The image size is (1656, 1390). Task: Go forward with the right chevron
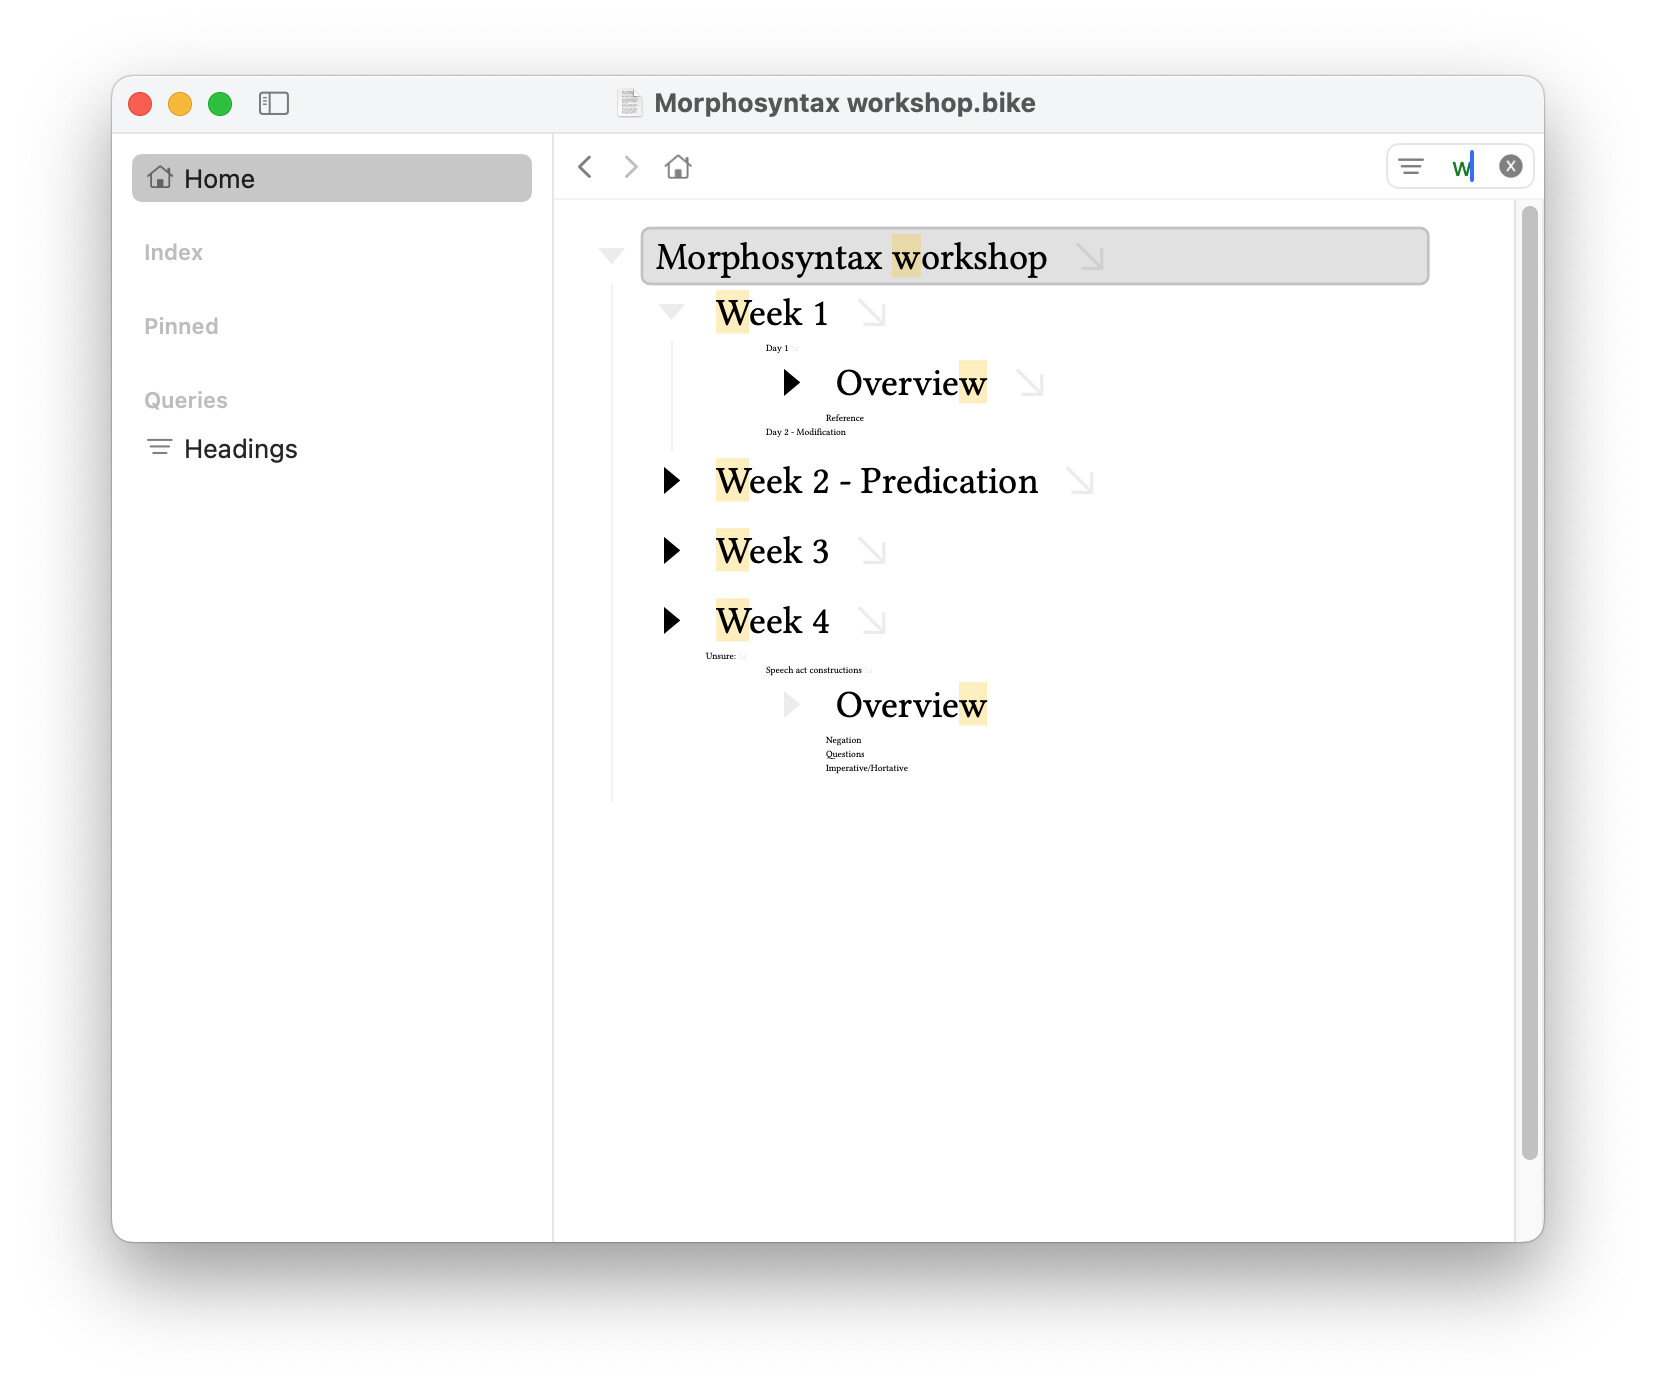click(631, 167)
